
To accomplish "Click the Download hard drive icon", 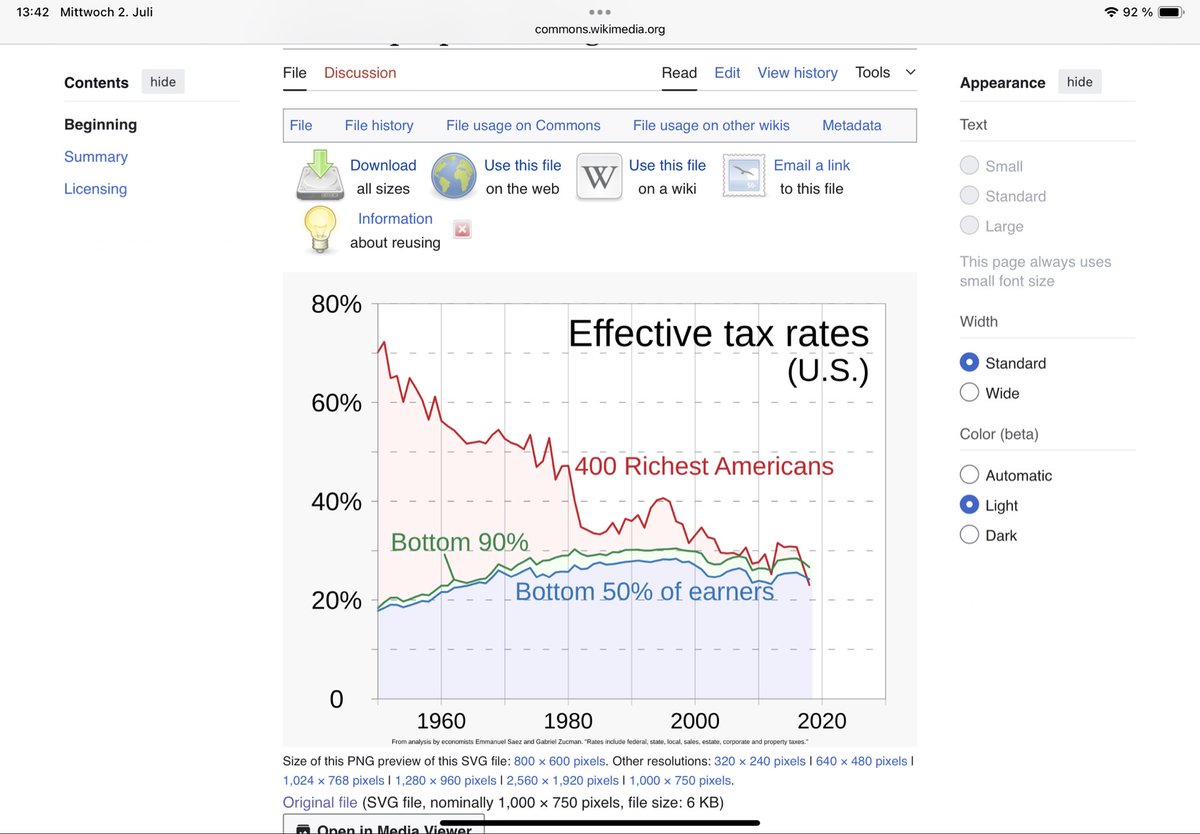I will (x=320, y=175).
